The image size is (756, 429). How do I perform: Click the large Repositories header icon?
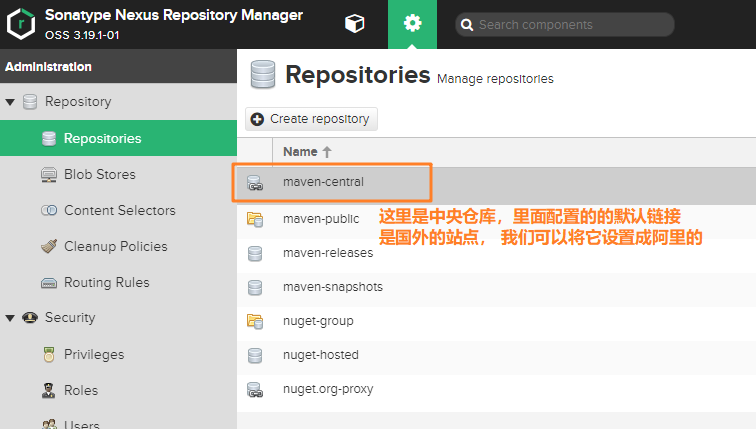263,75
